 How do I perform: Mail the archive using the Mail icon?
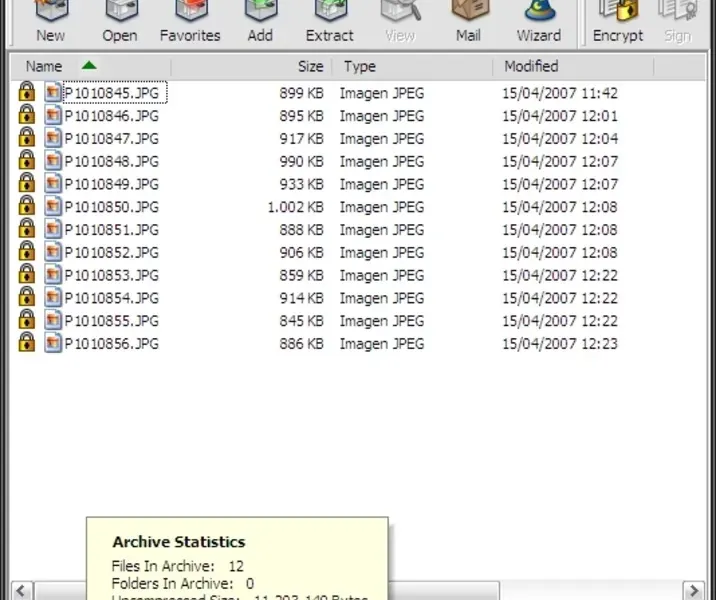coord(469,21)
